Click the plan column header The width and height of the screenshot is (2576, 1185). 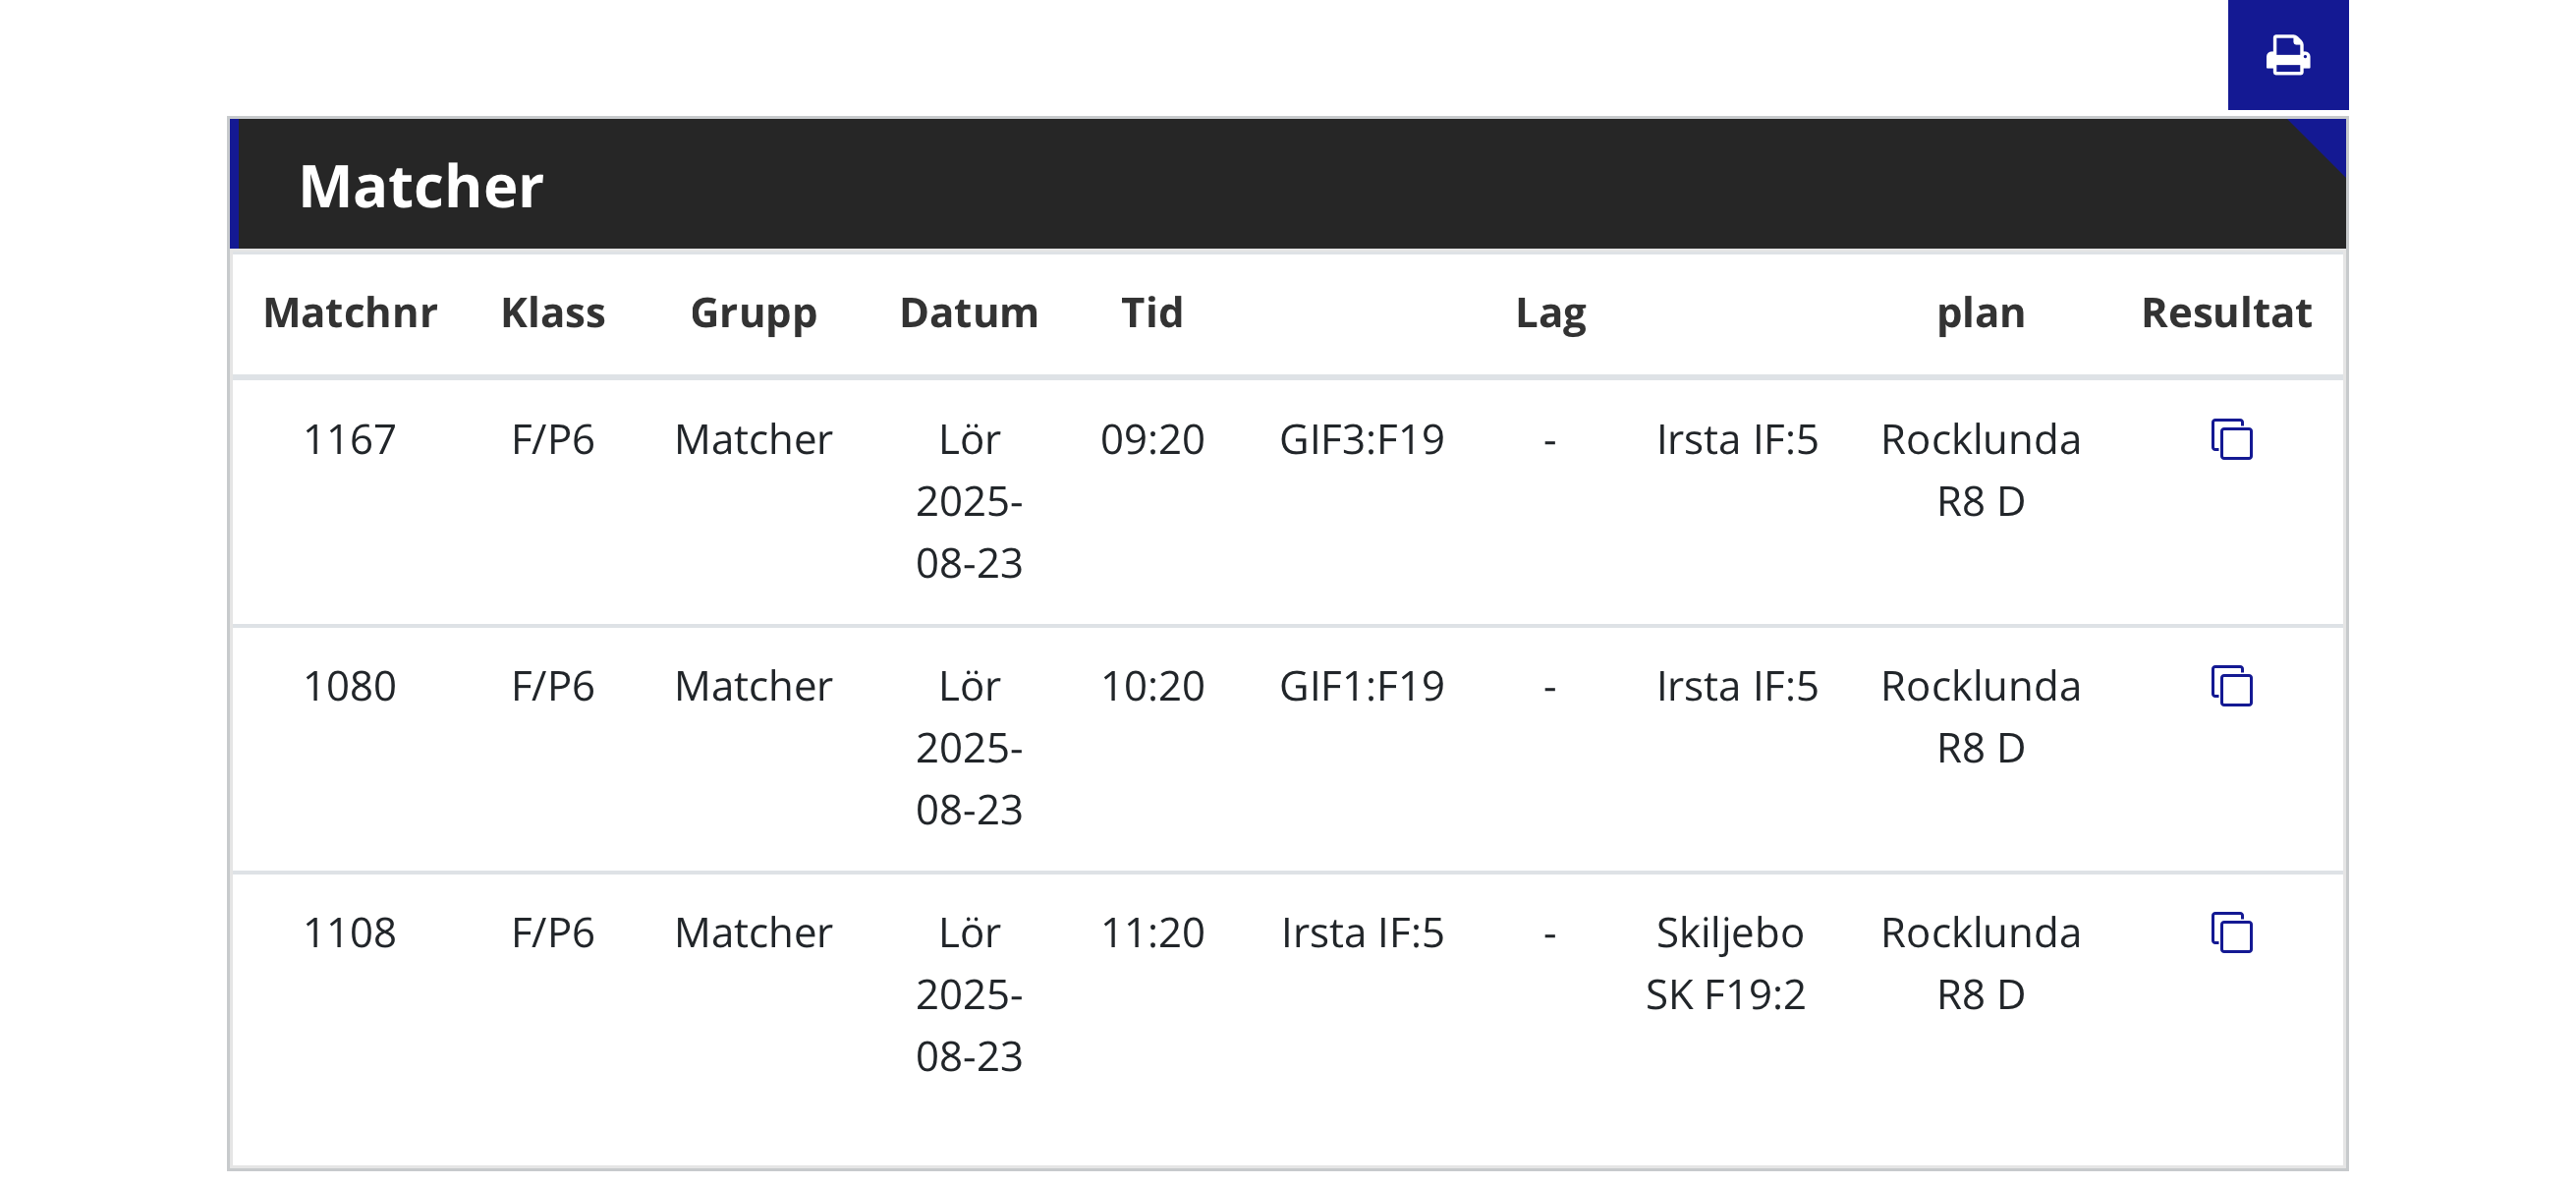1980,313
